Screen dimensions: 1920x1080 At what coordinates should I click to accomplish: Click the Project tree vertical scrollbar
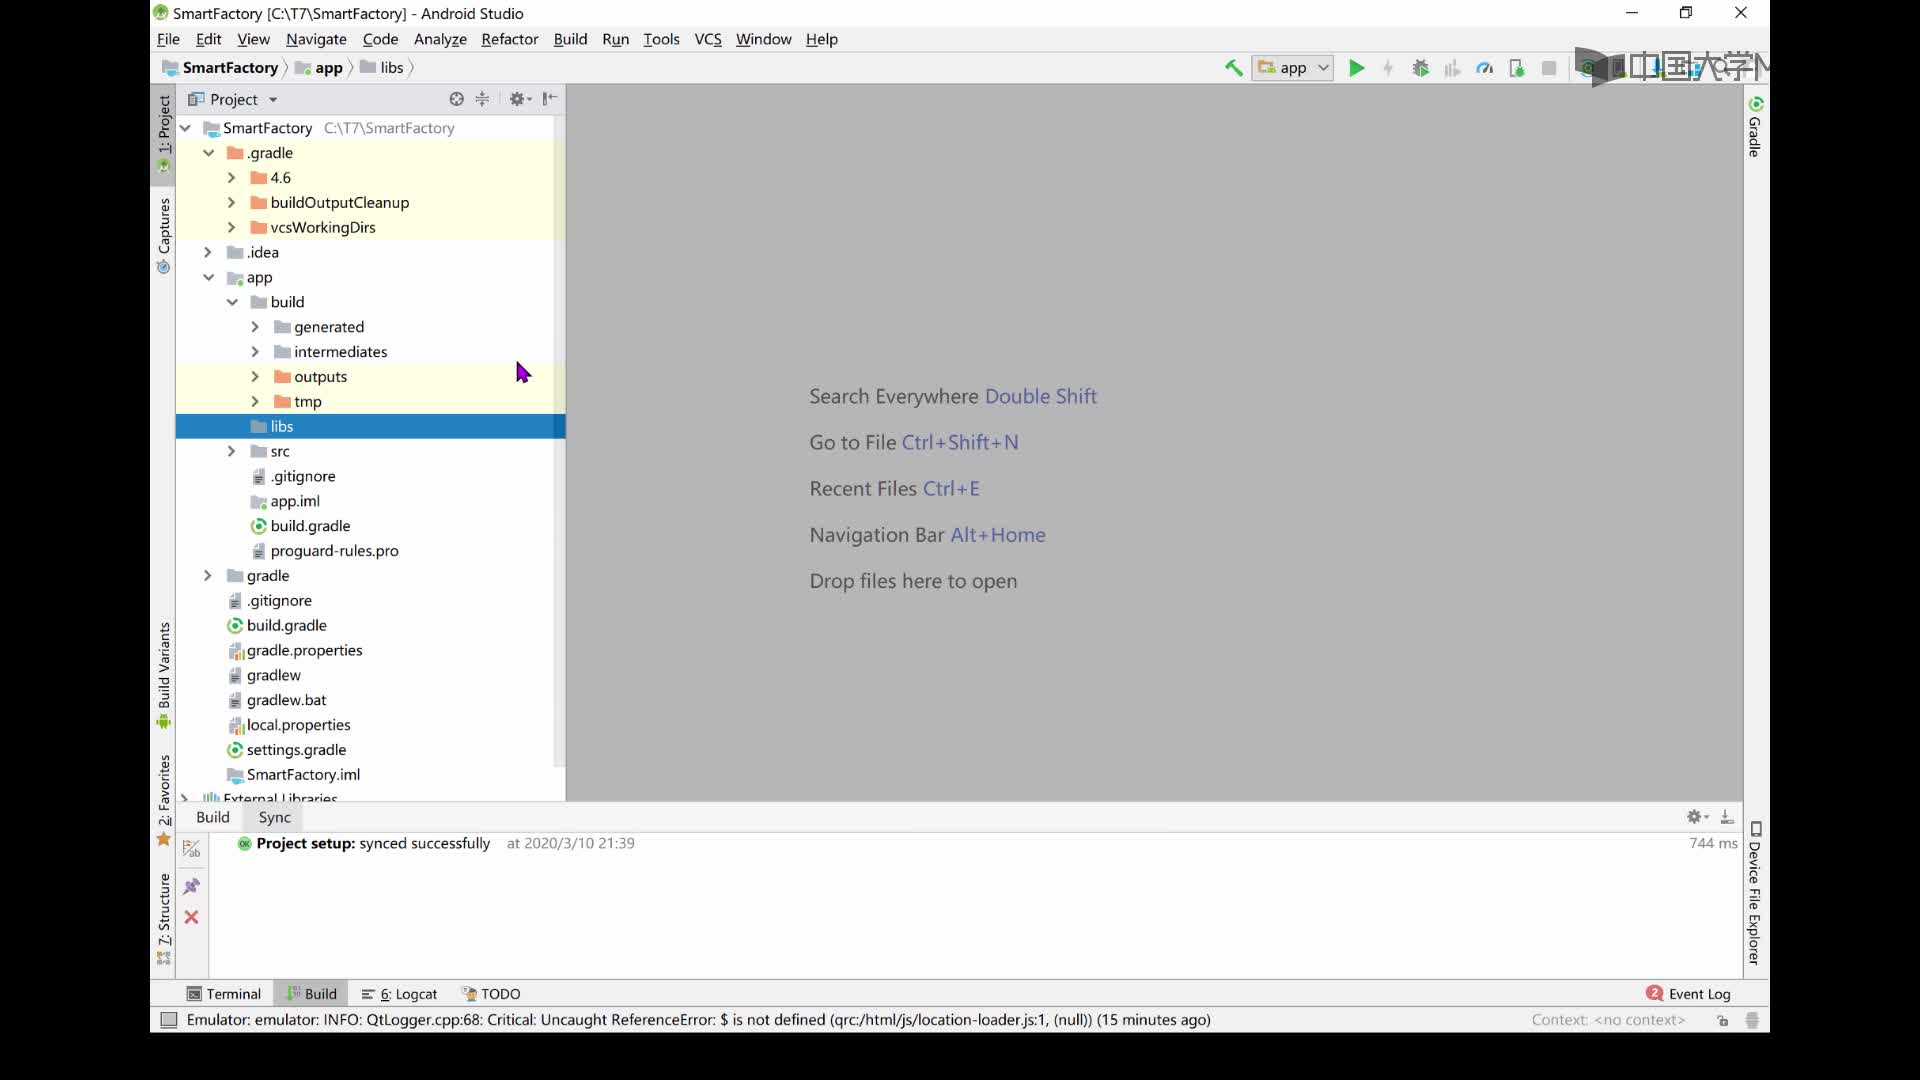[x=559, y=440]
